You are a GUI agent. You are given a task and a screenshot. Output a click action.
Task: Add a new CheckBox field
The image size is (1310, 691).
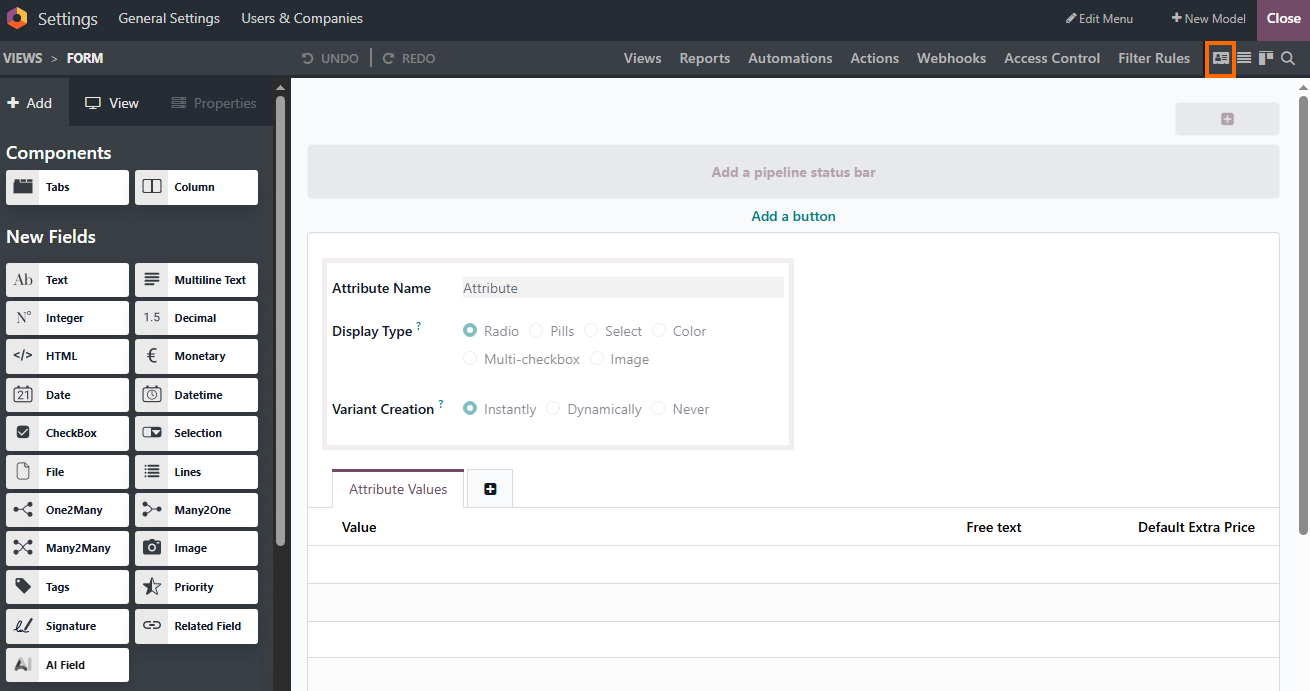67,433
